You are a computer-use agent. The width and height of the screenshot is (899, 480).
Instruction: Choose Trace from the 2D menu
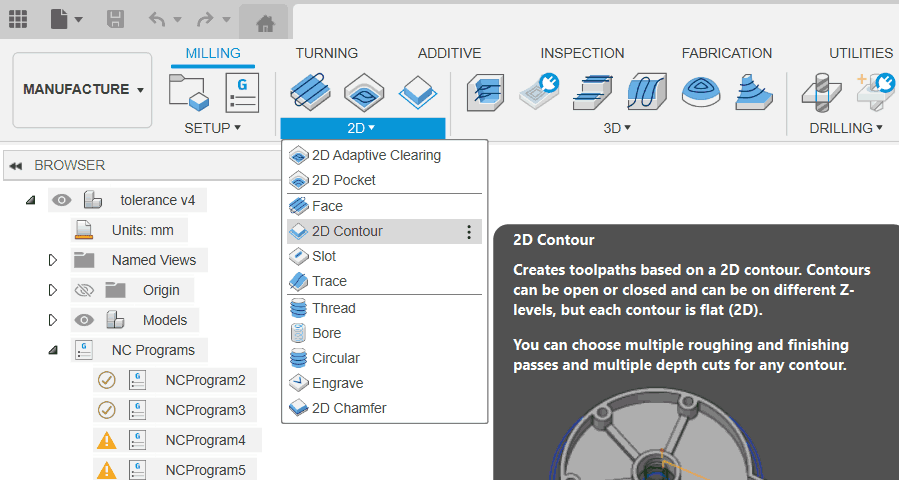384,281
